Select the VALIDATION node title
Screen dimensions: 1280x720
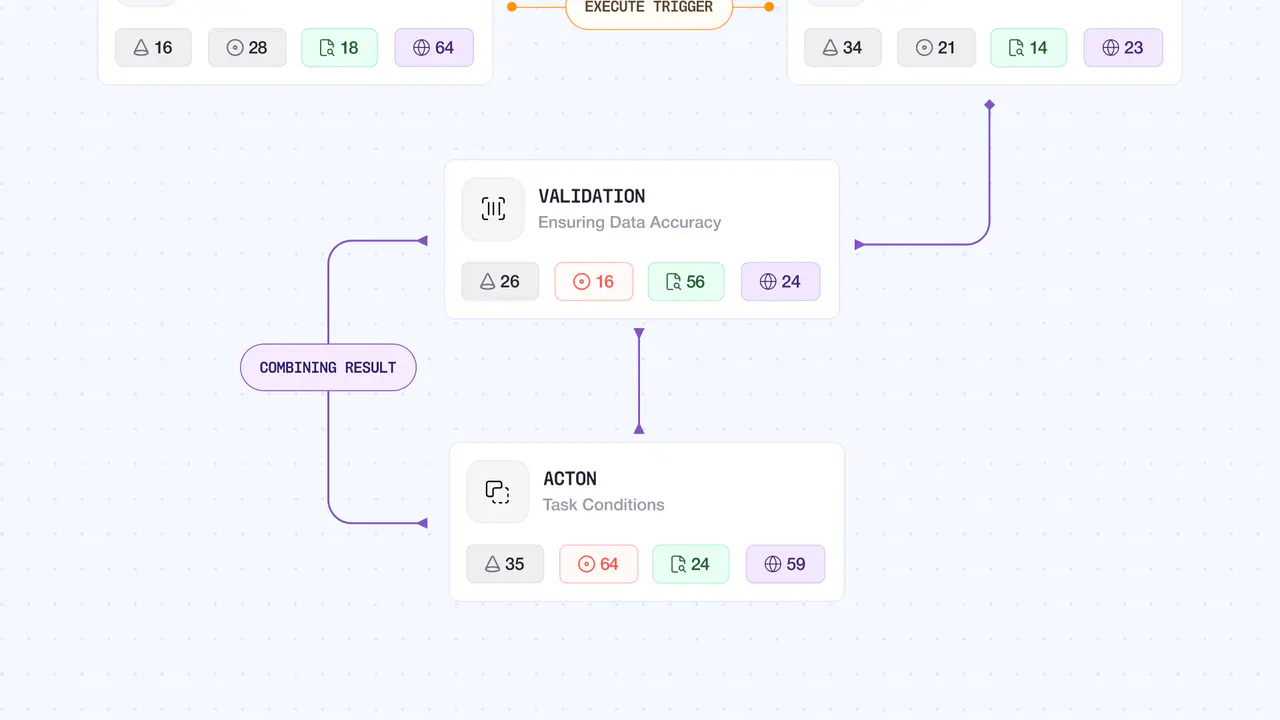[x=592, y=196]
